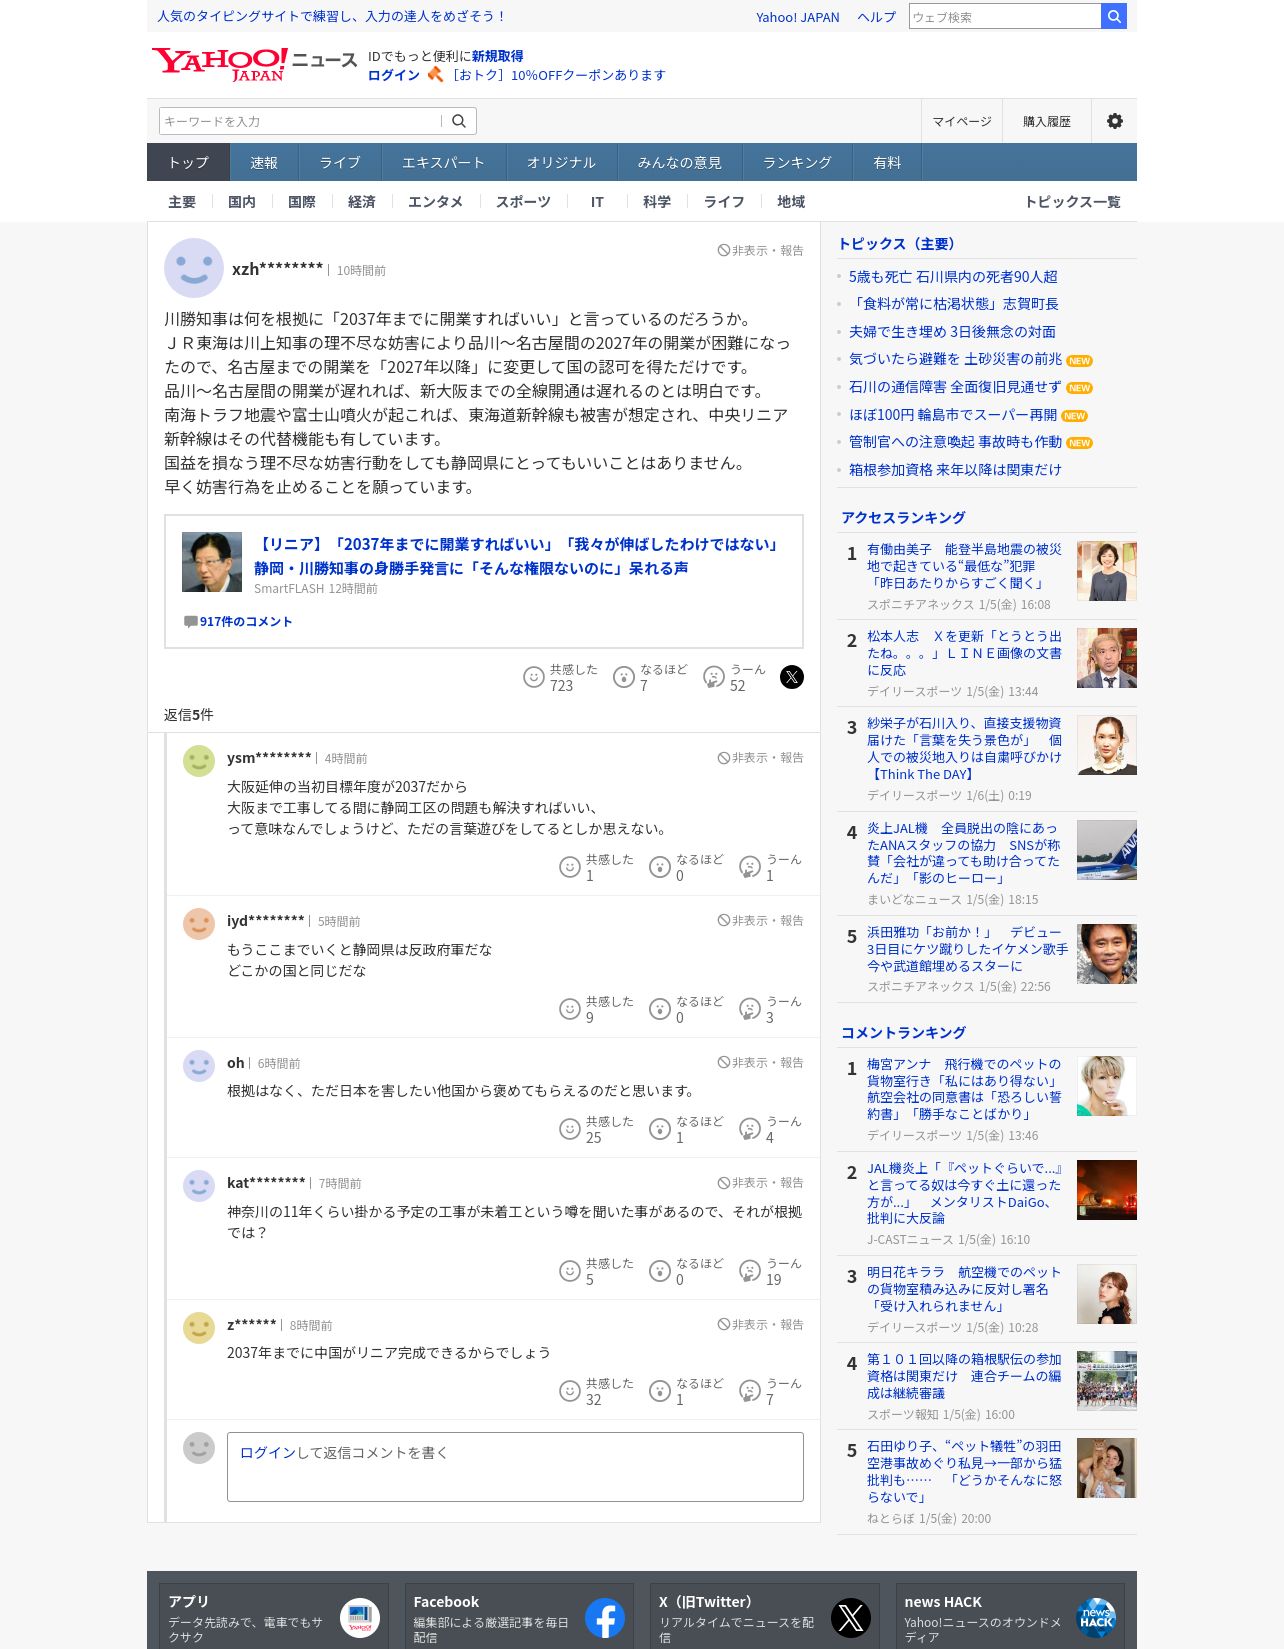This screenshot has height=1649, width=1284.
Task: Select the スポーツ category
Action: click(523, 202)
